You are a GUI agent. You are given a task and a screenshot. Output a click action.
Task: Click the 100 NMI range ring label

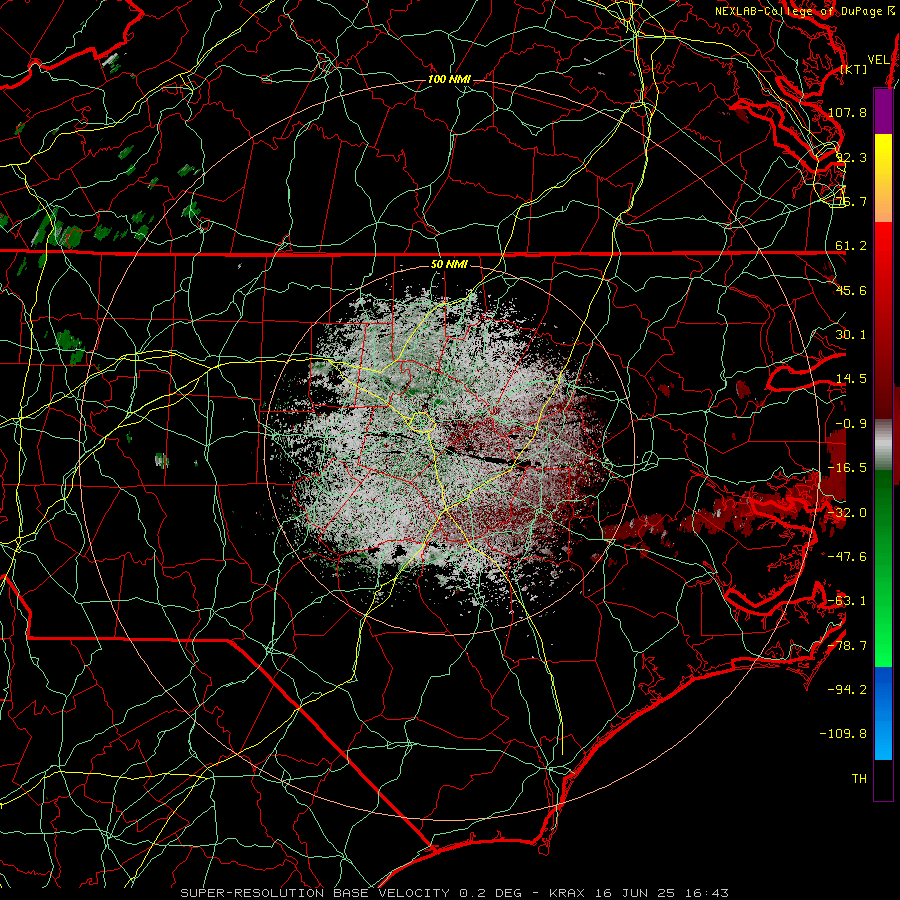pos(449,79)
